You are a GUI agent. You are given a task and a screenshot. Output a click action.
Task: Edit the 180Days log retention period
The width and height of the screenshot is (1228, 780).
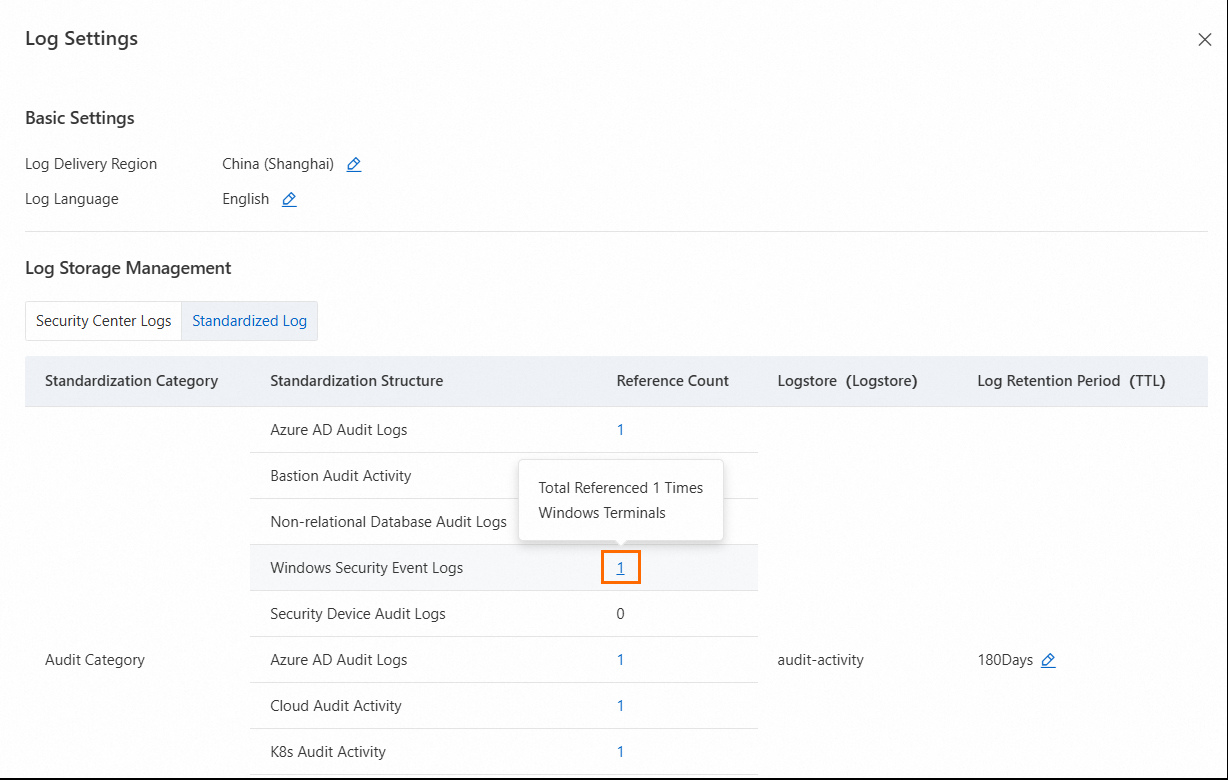[1048, 660]
